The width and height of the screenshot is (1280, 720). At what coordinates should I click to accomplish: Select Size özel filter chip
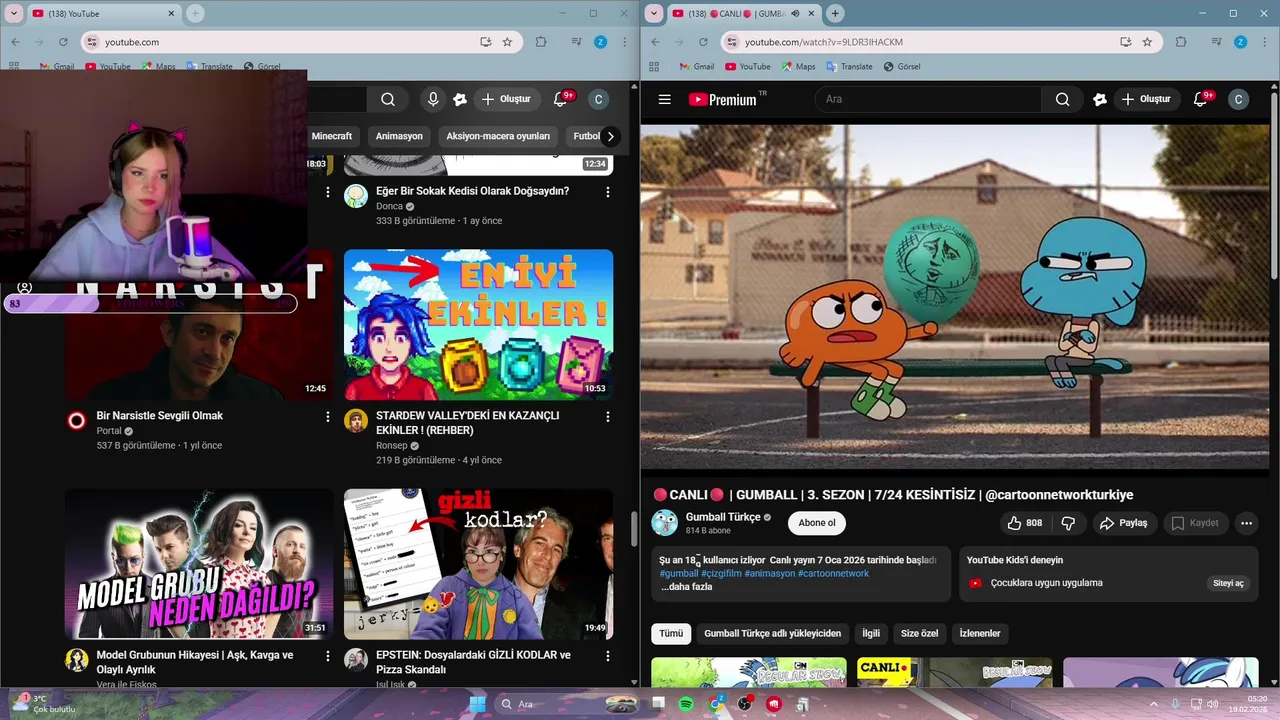click(x=920, y=633)
